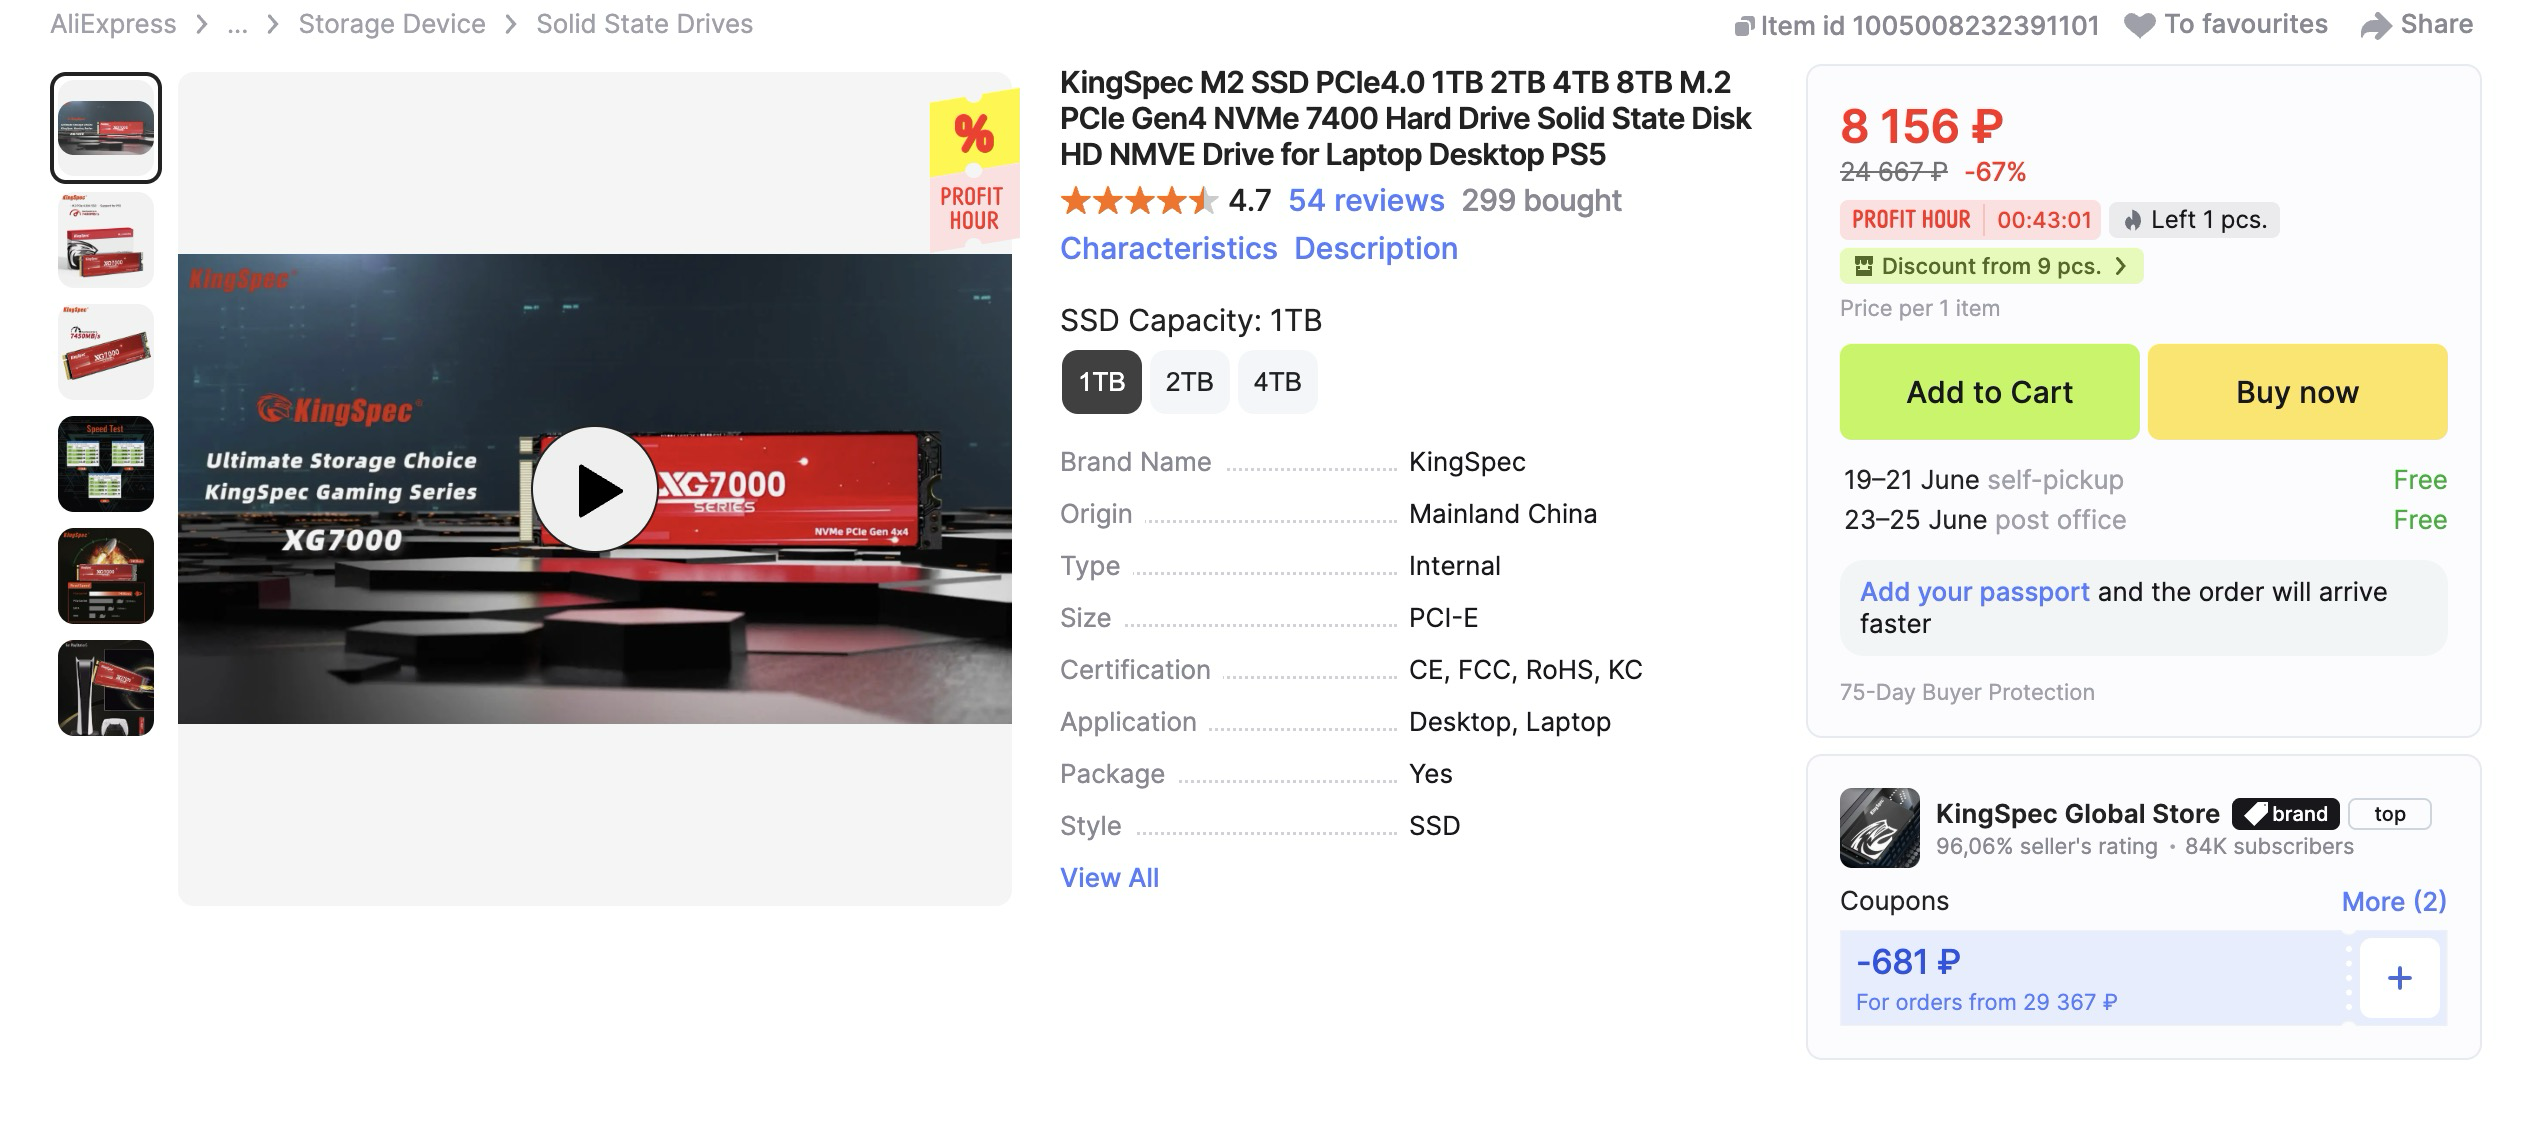Expand Discount from 9 pcs. chevron
Image resolution: width=2528 pixels, height=1126 pixels.
(x=2120, y=266)
